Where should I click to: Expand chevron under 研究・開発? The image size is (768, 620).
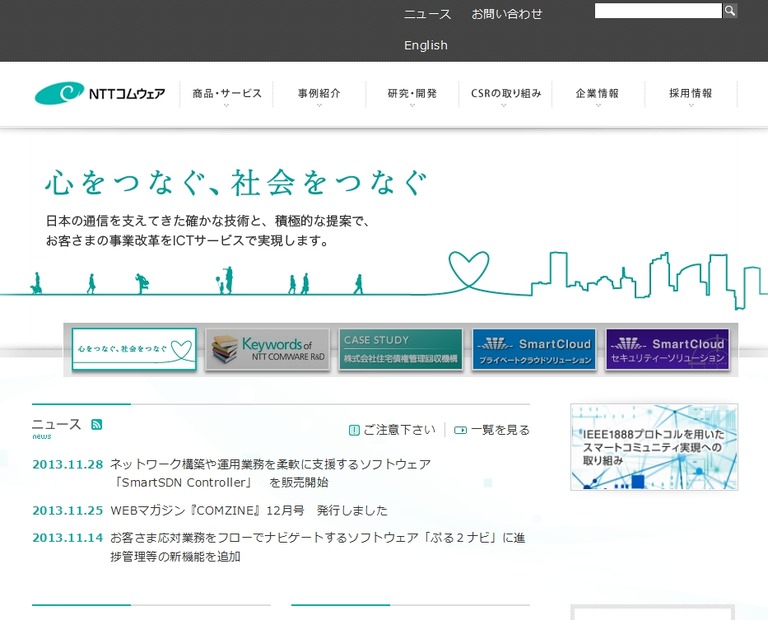(x=412, y=105)
